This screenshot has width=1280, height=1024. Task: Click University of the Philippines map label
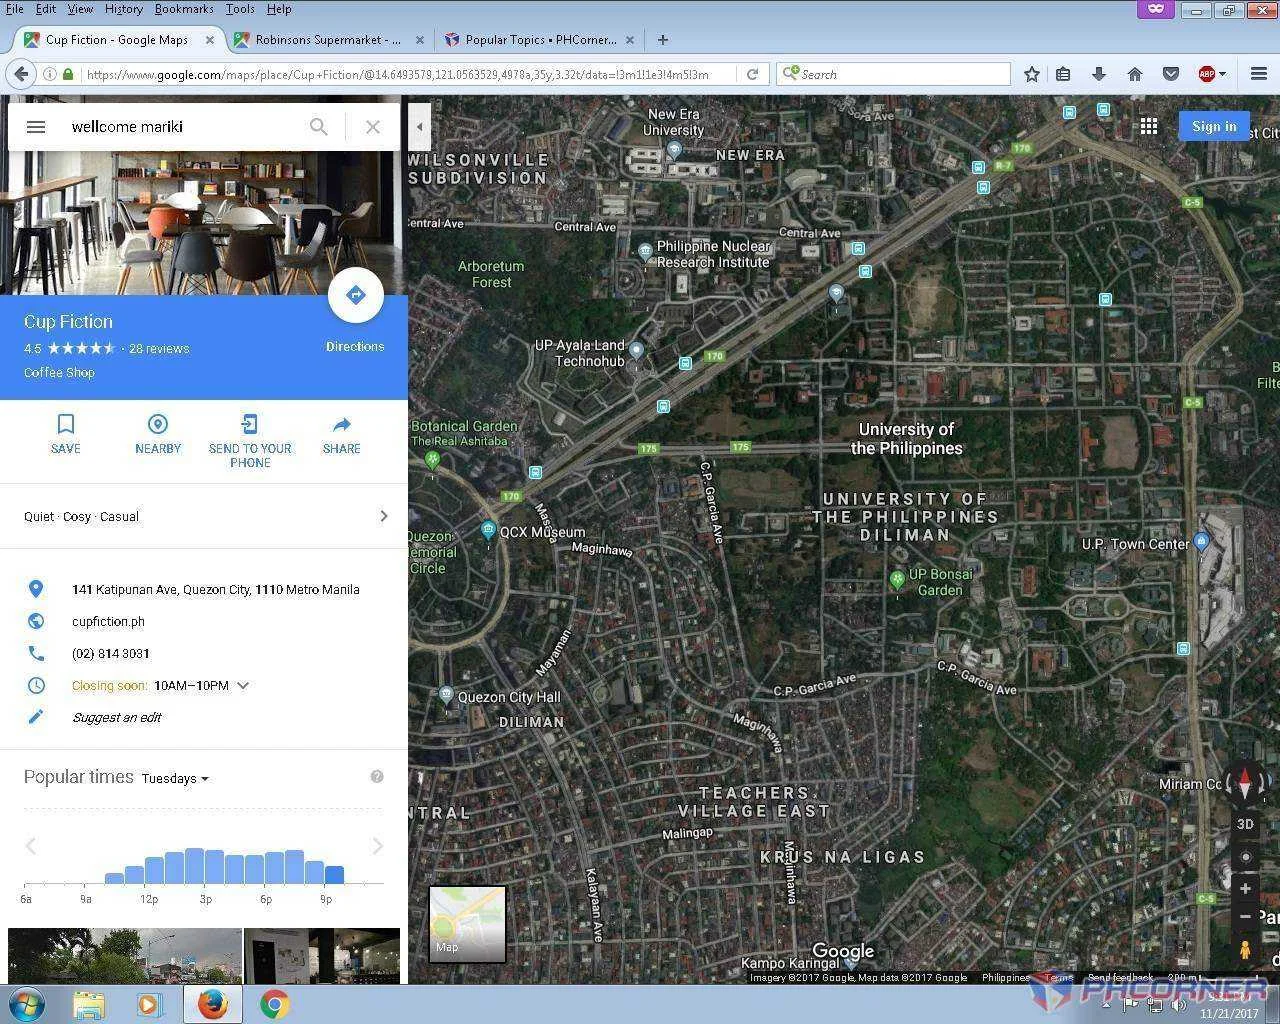(906, 439)
